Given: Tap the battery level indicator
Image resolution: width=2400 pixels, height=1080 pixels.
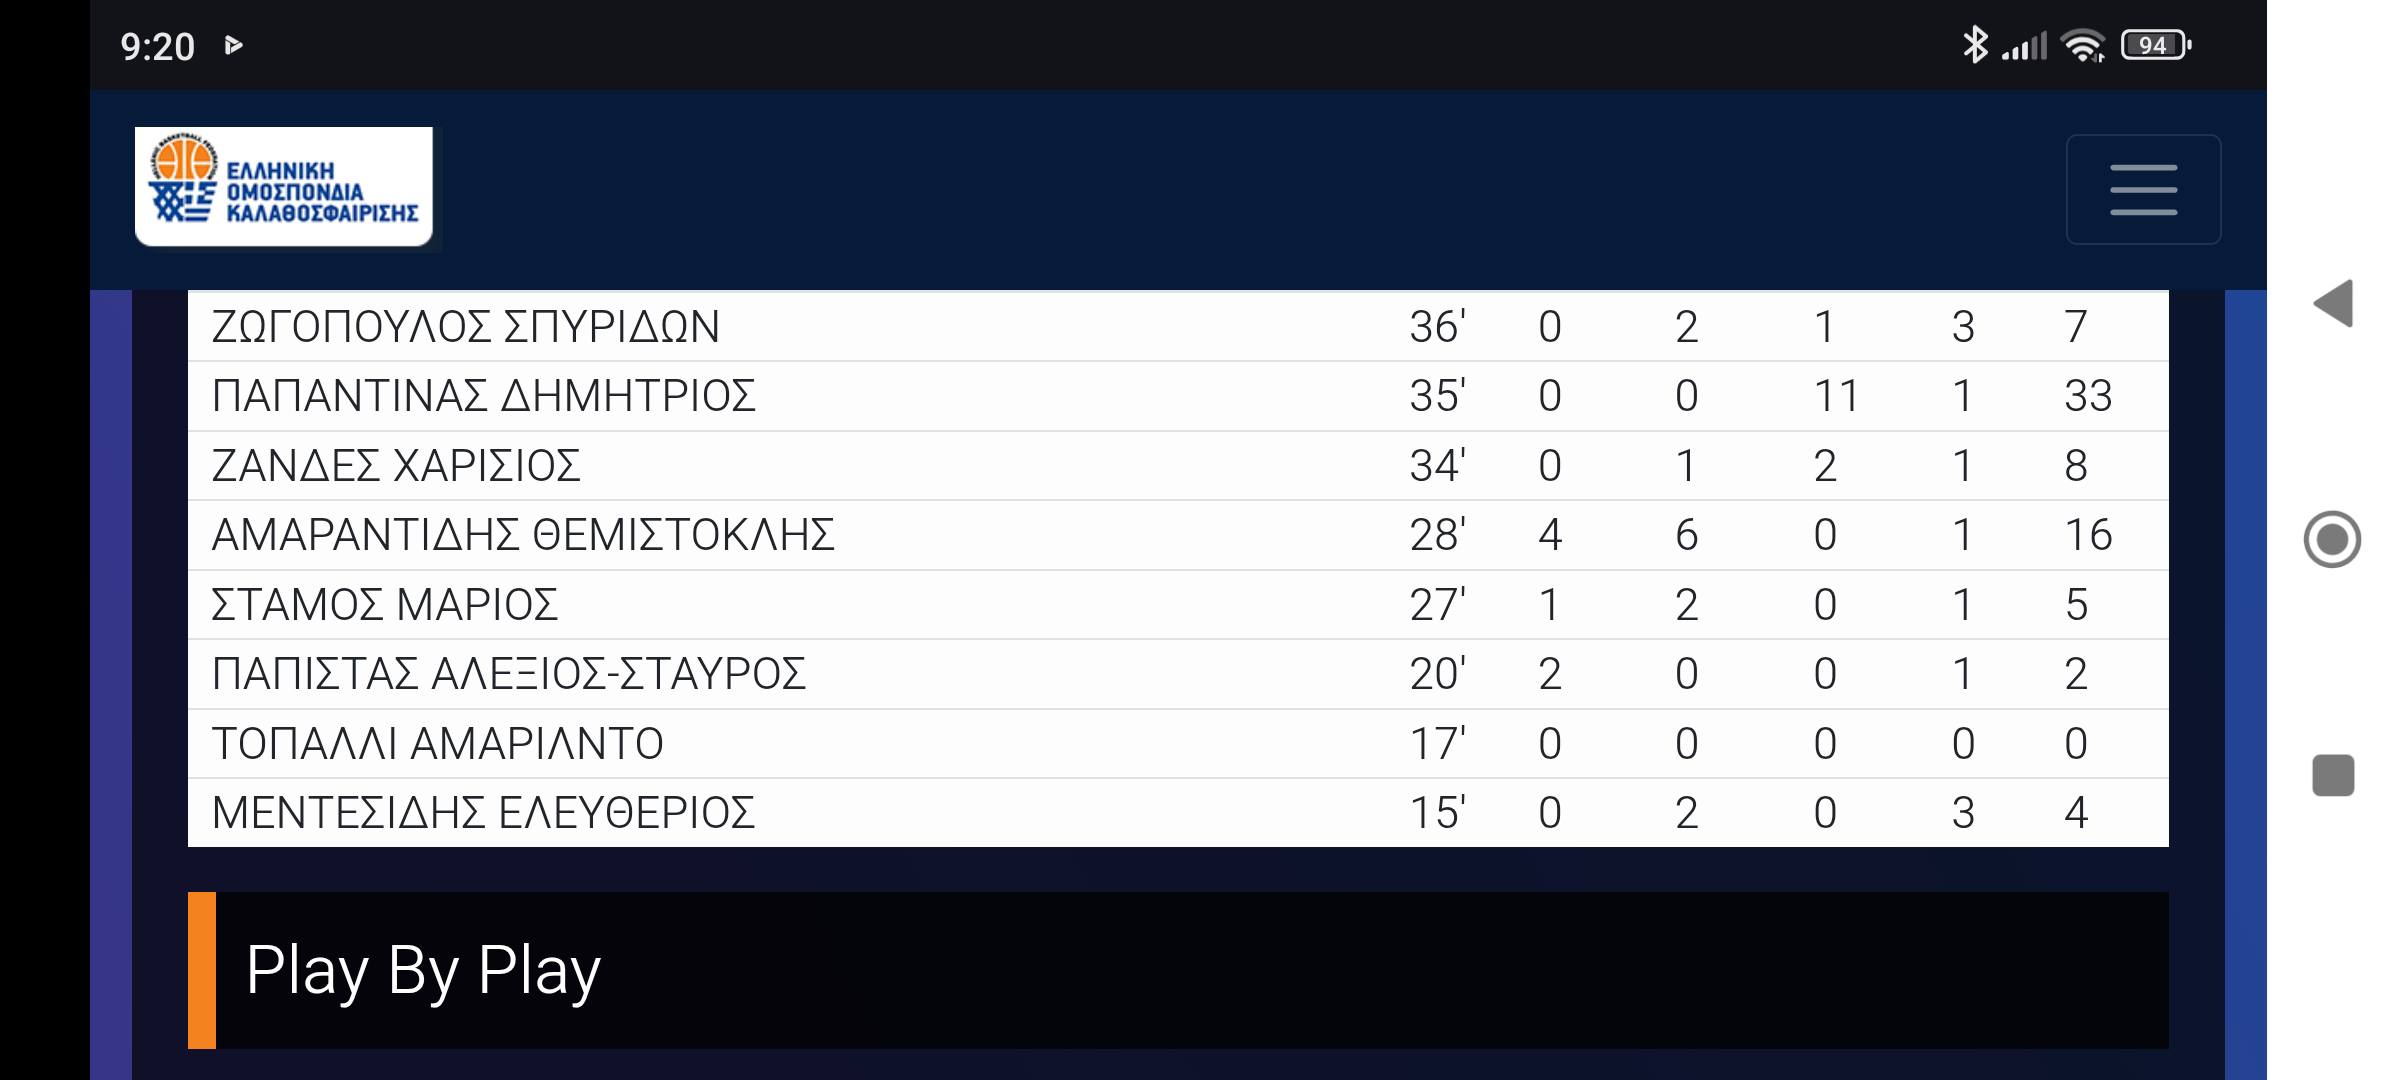Looking at the screenshot, I should pyautogui.click(x=2155, y=46).
